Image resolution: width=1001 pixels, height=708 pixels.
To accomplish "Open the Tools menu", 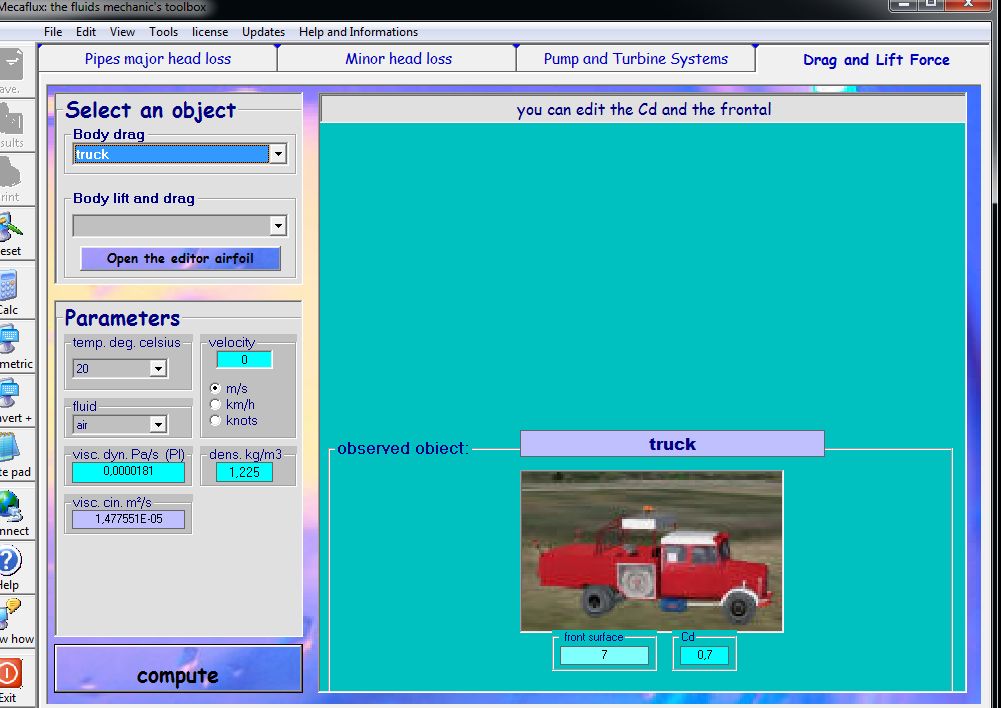I will (163, 32).
